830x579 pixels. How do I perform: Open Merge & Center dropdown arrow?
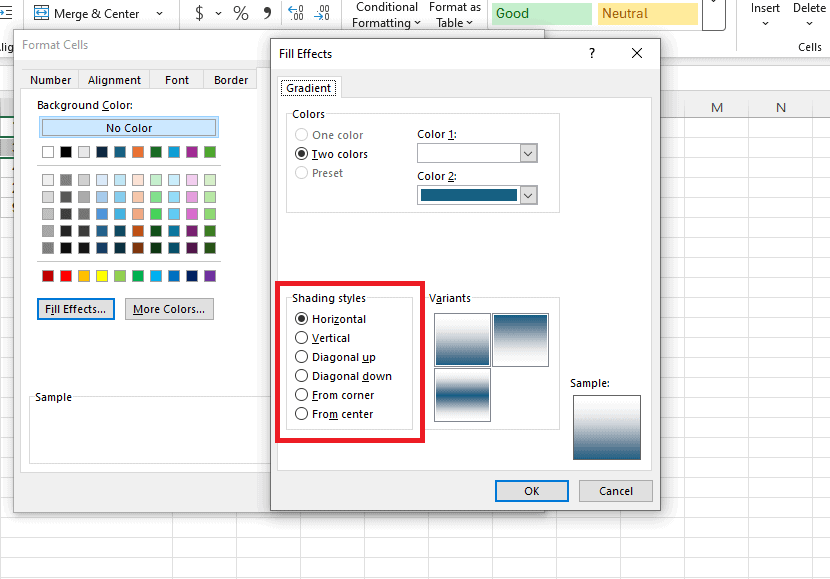(159, 14)
